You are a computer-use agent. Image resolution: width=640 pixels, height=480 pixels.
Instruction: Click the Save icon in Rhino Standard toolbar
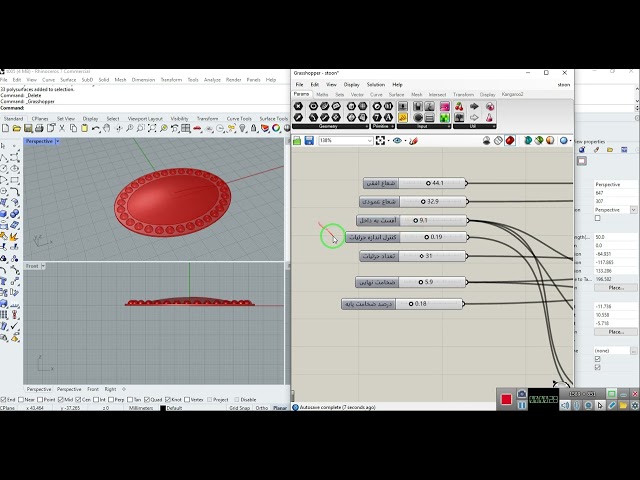coord(28,128)
